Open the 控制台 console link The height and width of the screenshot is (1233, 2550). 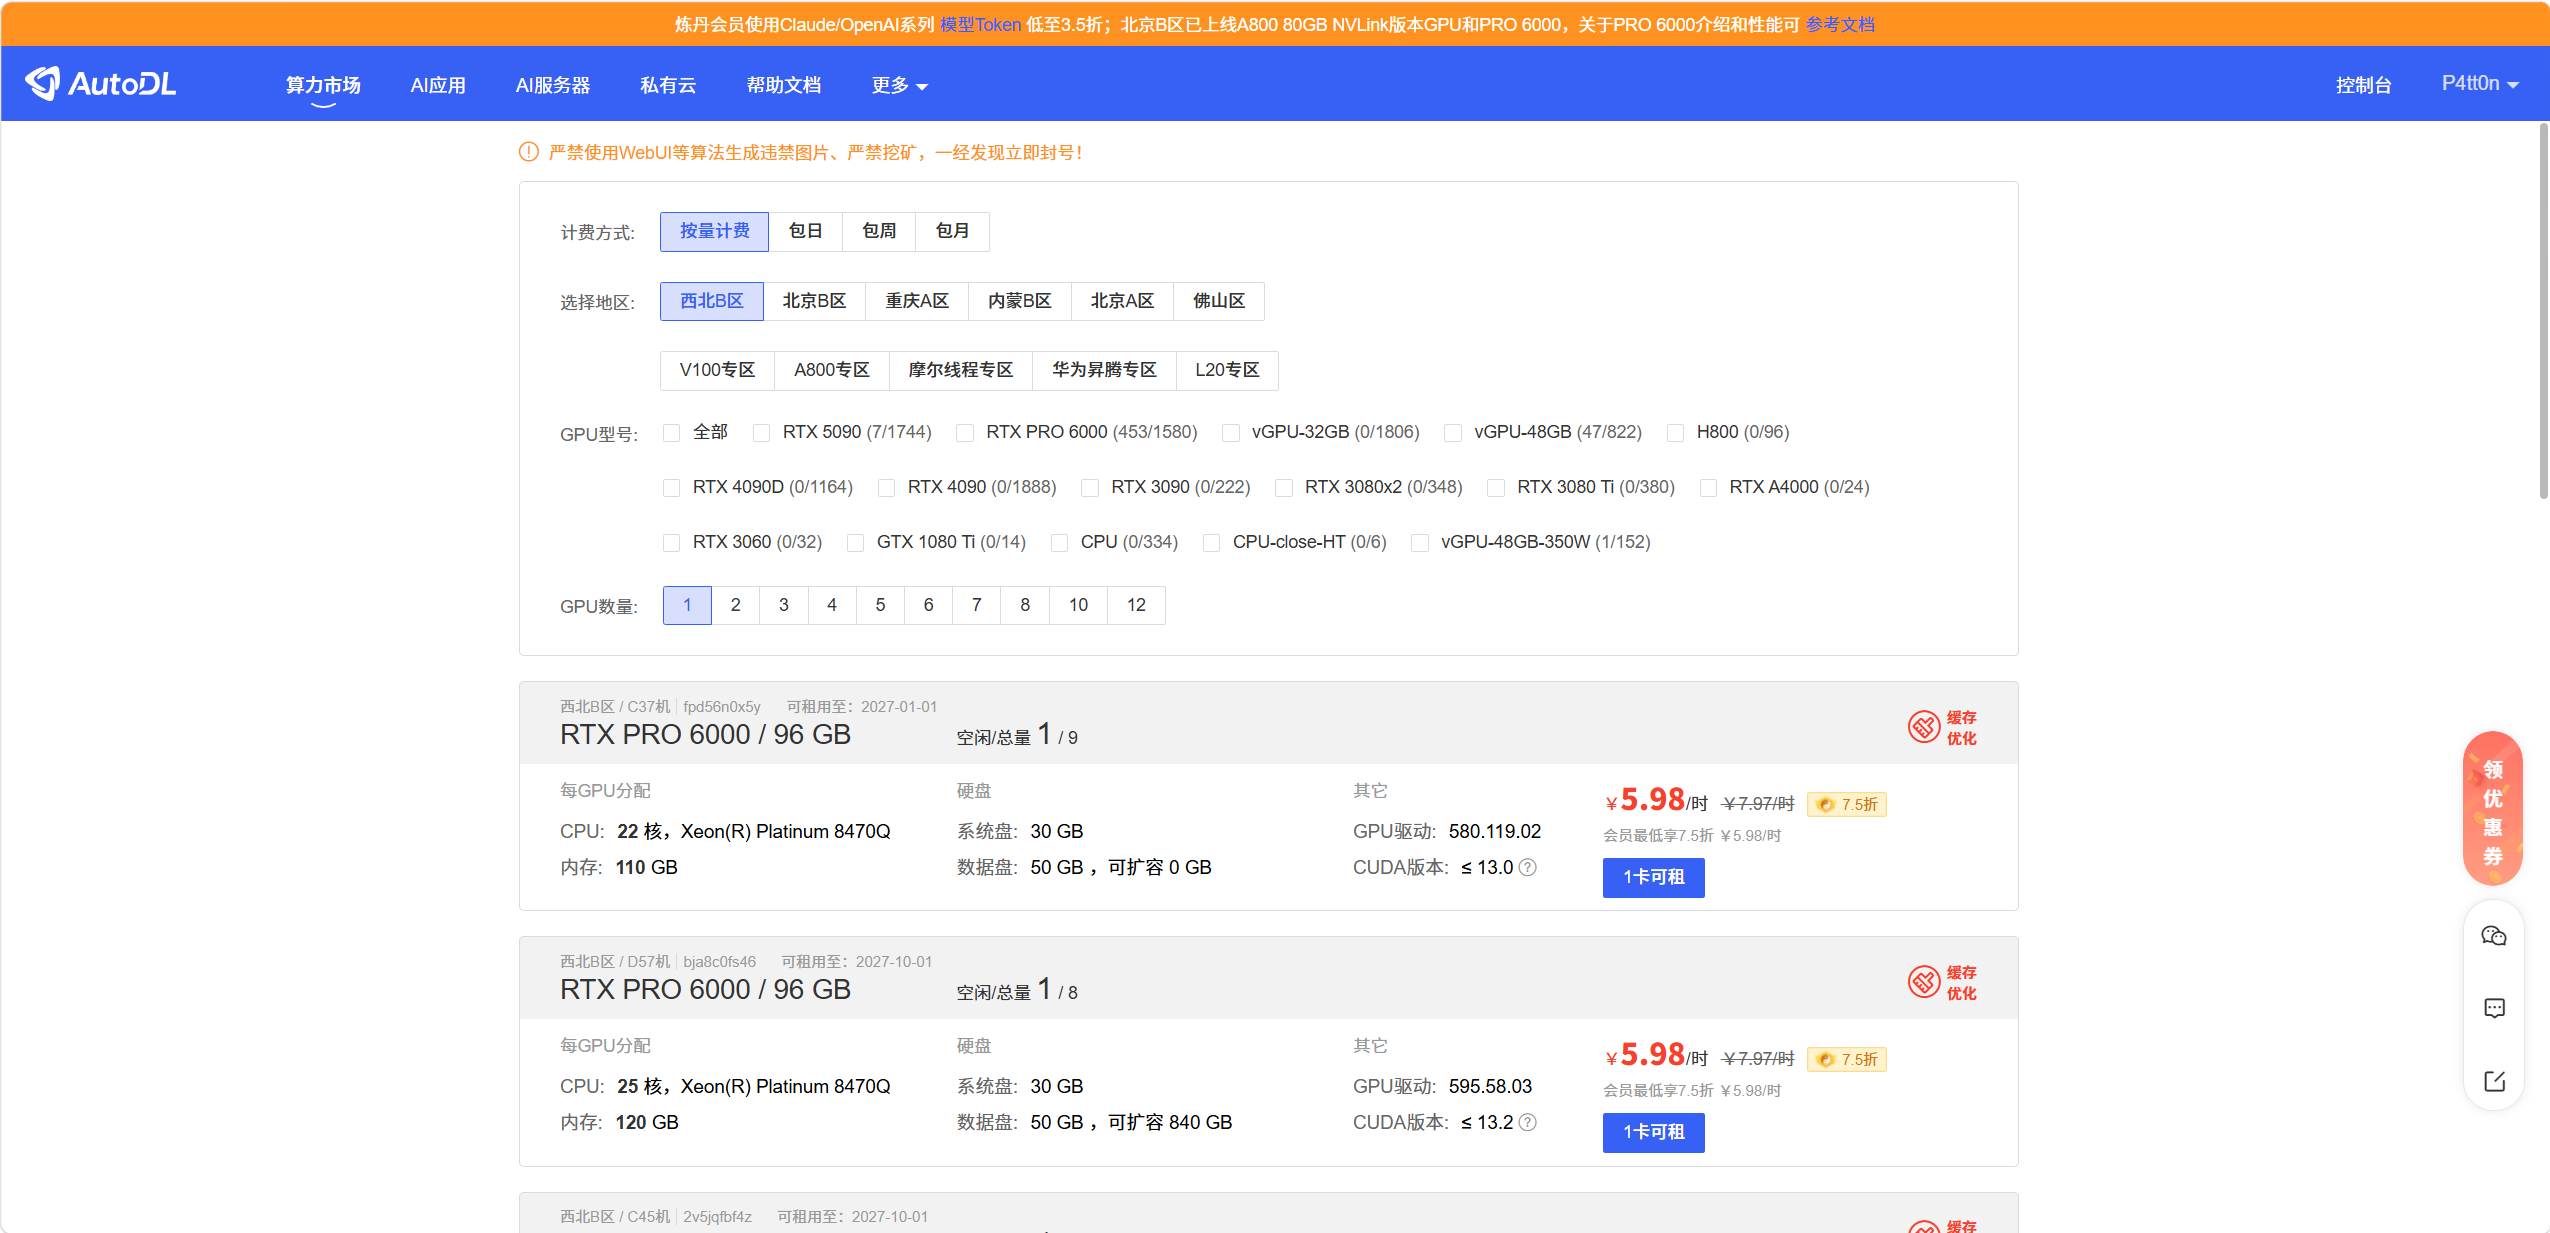[2364, 86]
